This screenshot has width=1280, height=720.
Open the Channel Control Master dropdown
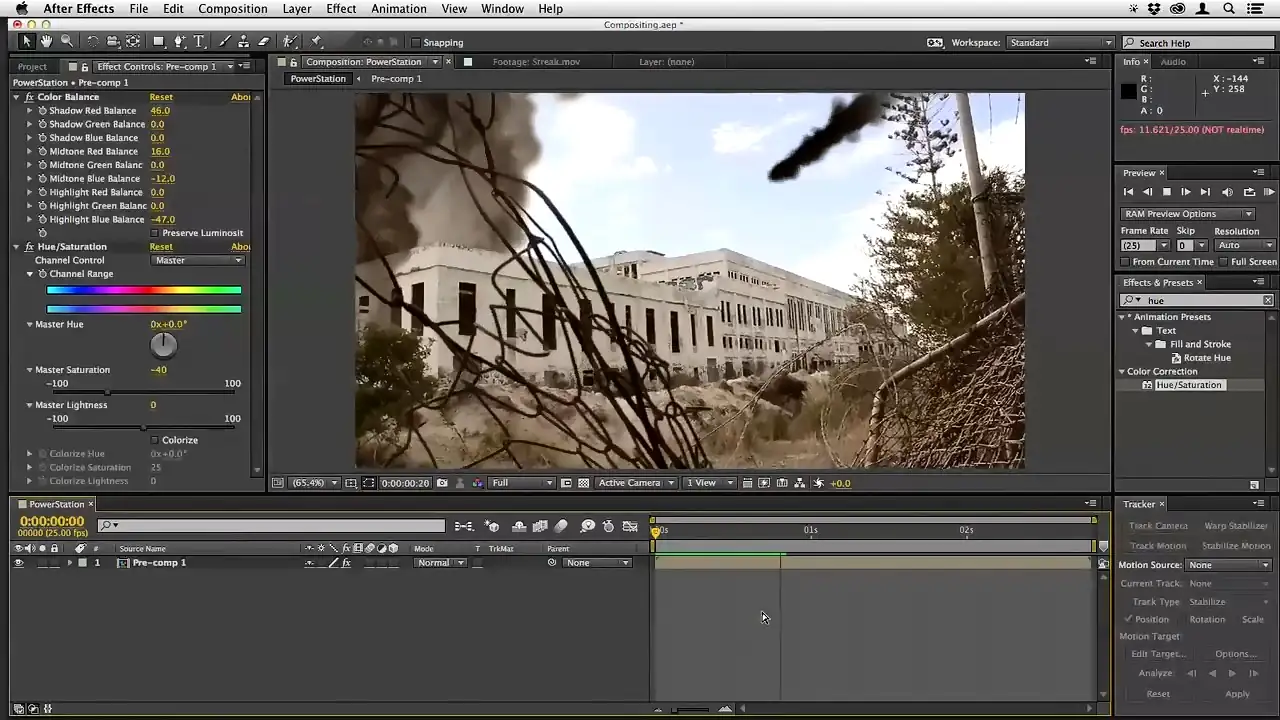198,260
